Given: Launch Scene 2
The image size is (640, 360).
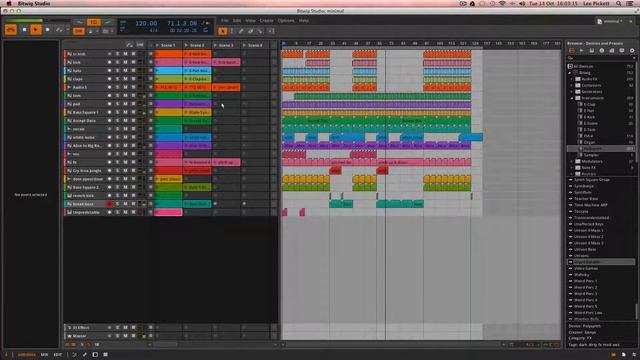Looking at the screenshot, I should coord(186,45).
